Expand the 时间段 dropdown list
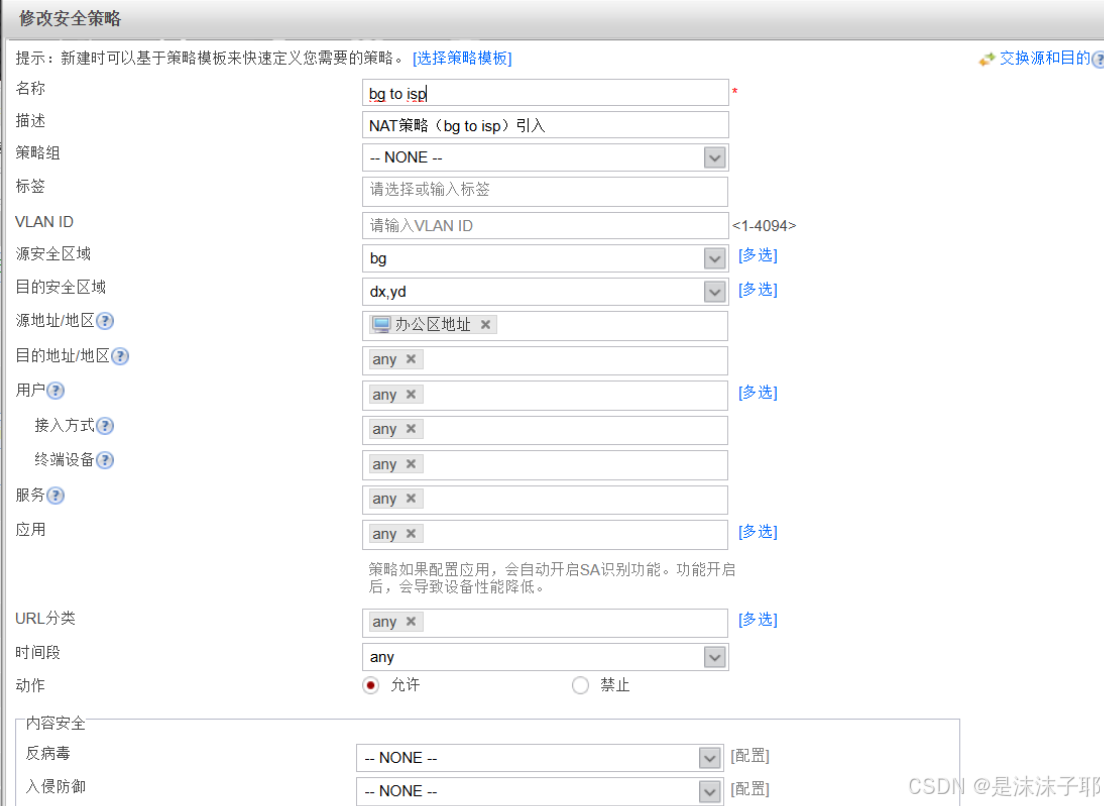The height and width of the screenshot is (806, 1104). 714,657
